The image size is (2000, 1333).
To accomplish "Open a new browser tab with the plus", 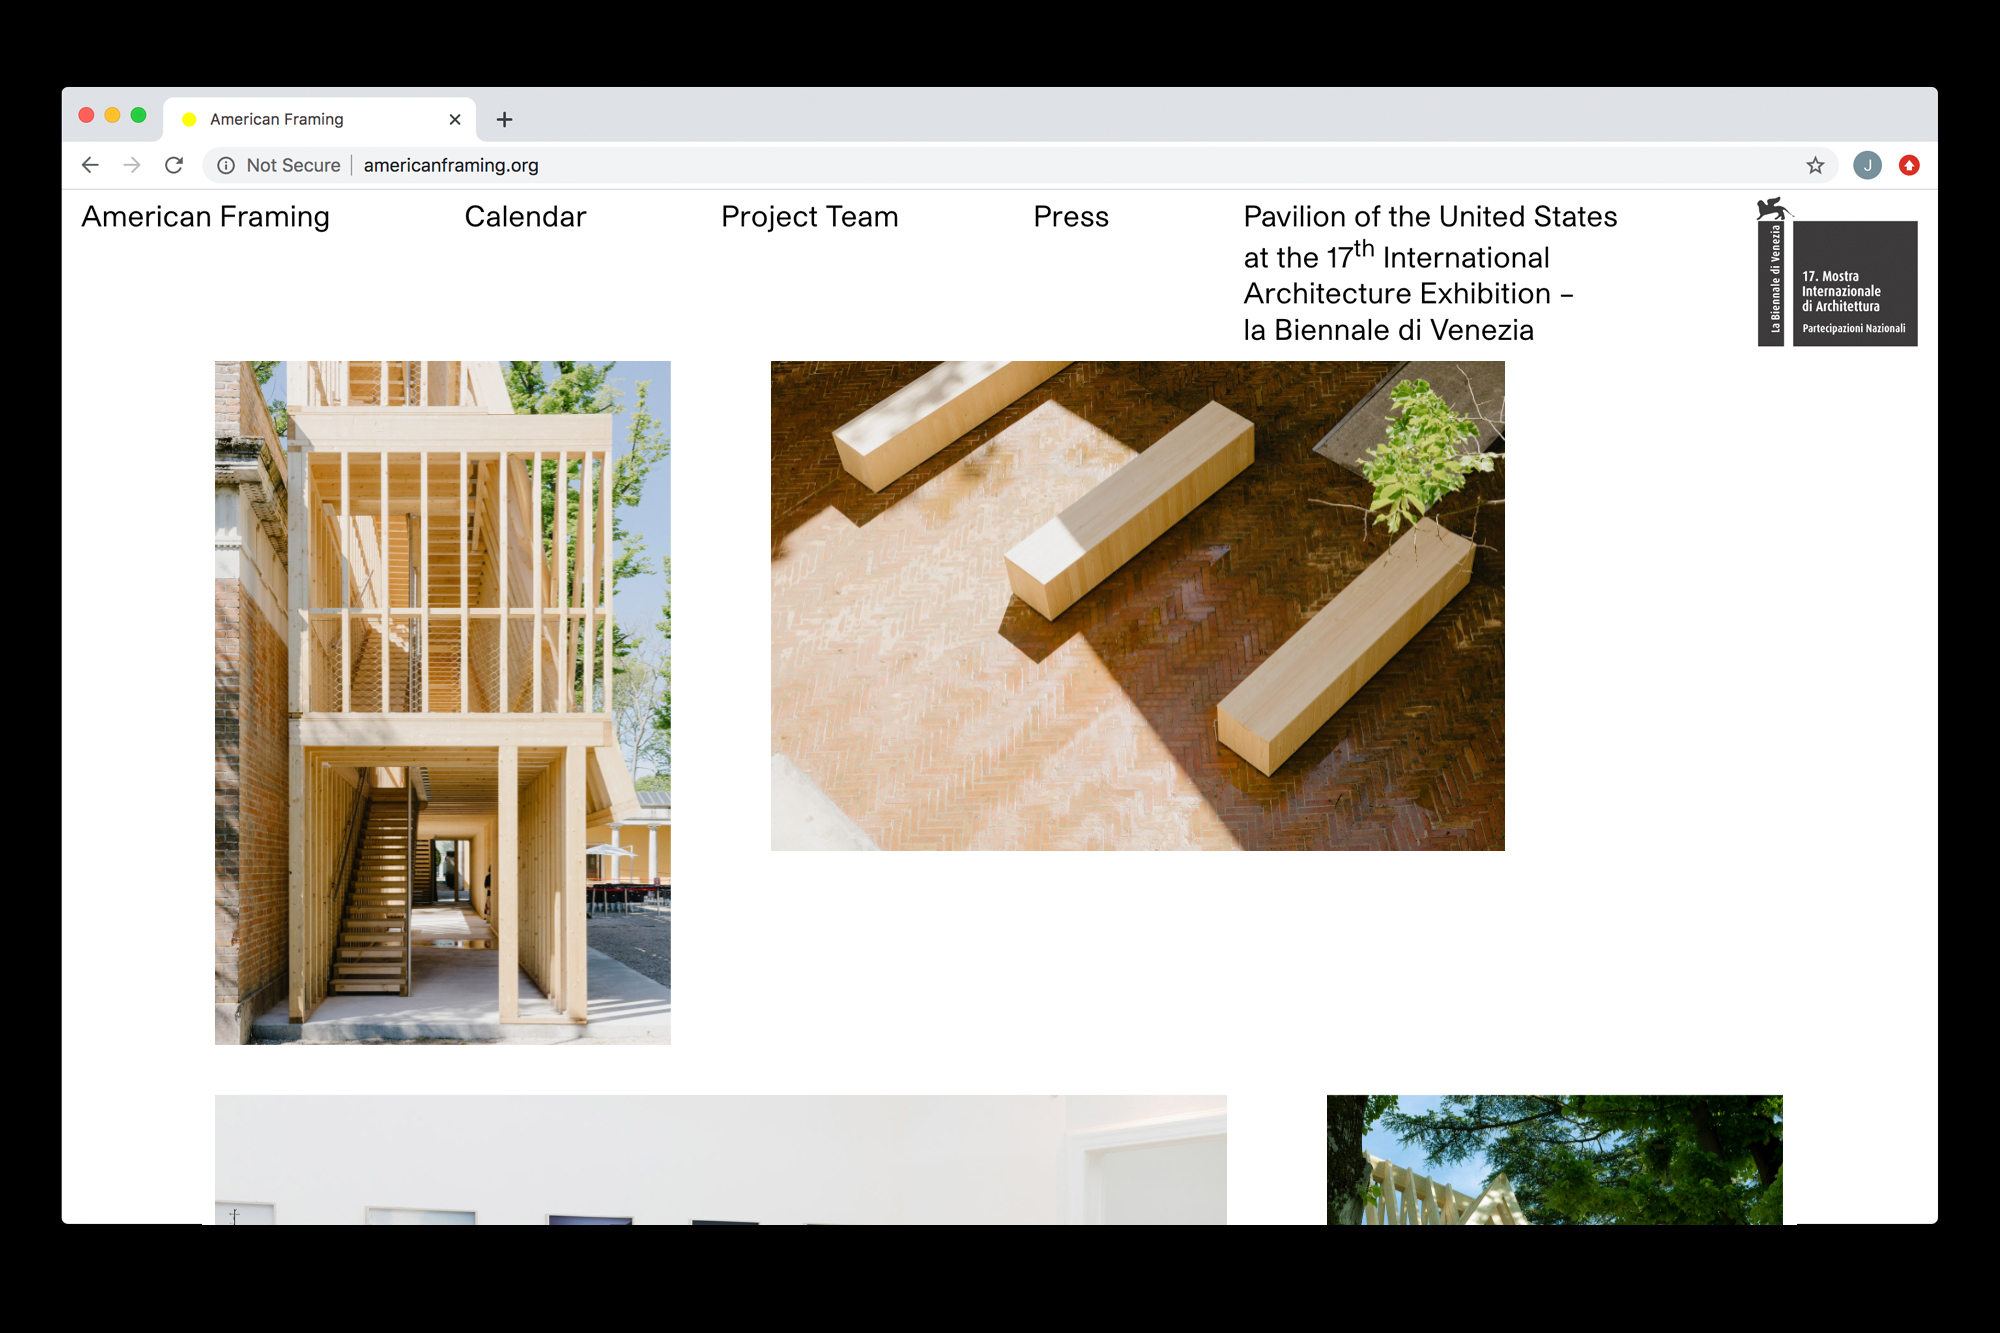I will pos(504,119).
